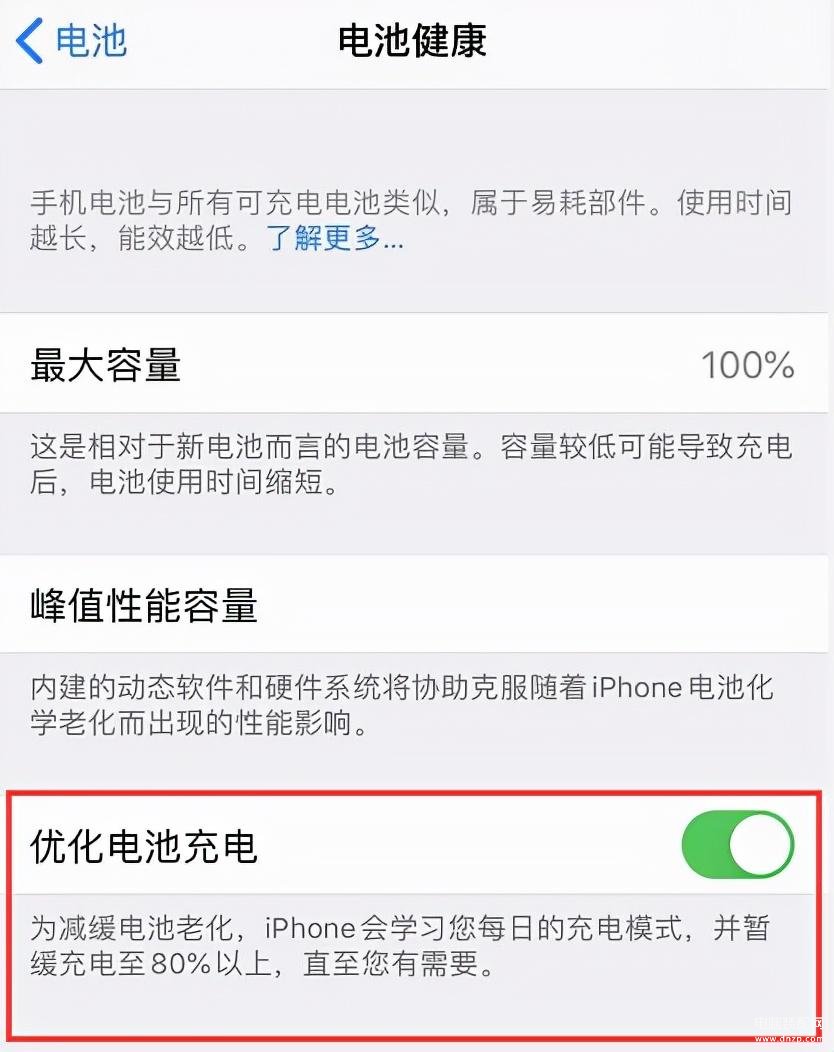Click the word iPhone in 峰值性能 description

coord(637,688)
